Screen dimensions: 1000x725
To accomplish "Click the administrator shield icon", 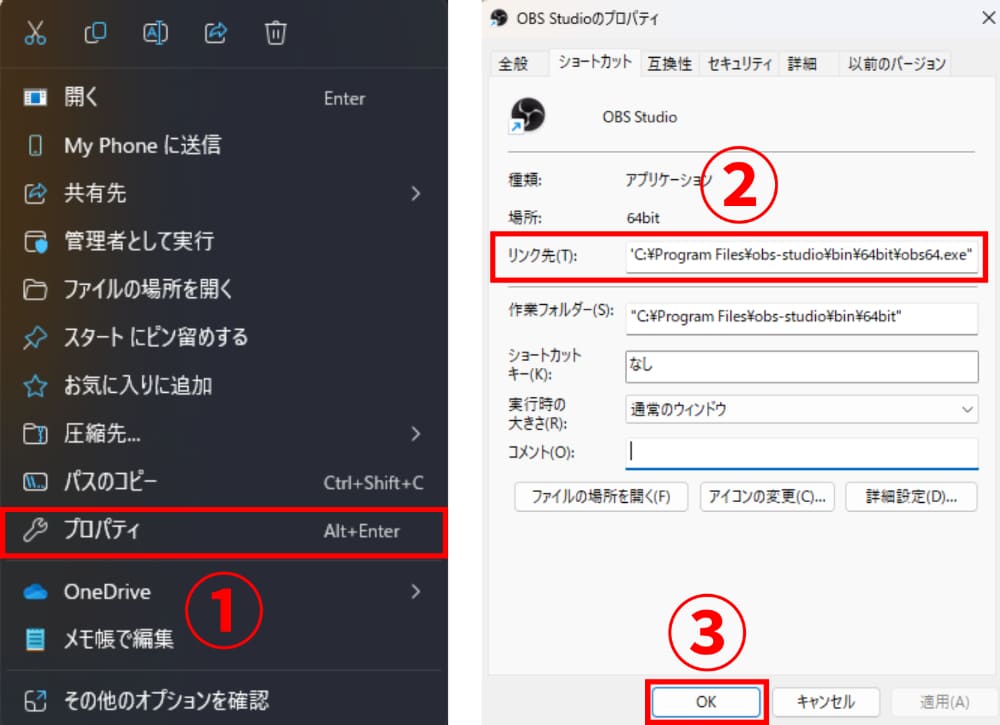I will pos(36,242).
